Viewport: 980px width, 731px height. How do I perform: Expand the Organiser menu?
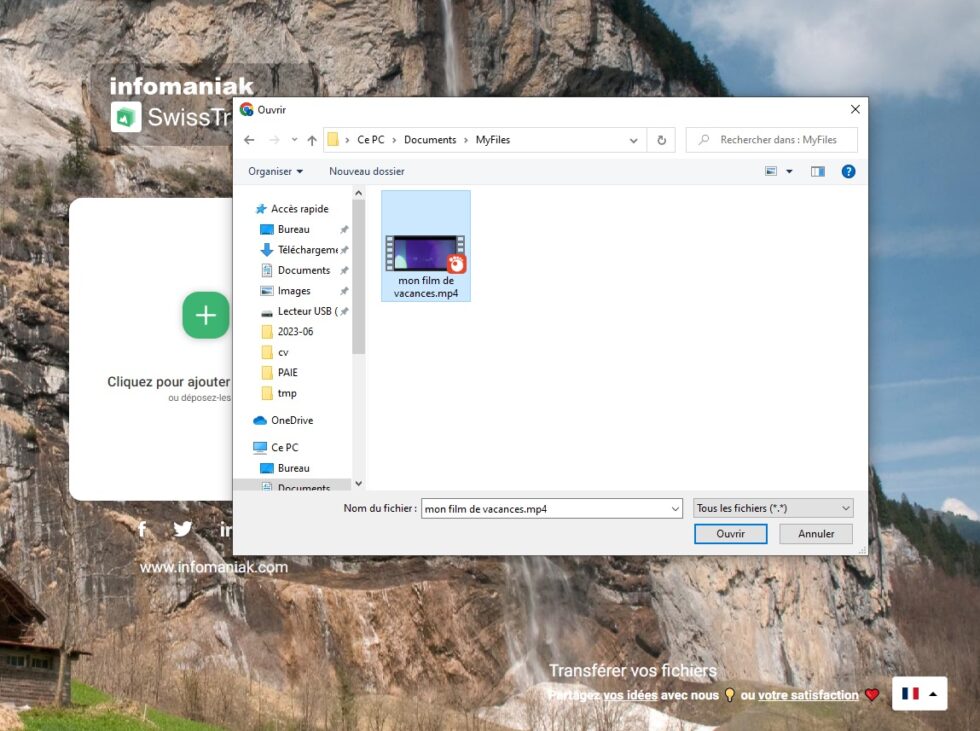(275, 171)
